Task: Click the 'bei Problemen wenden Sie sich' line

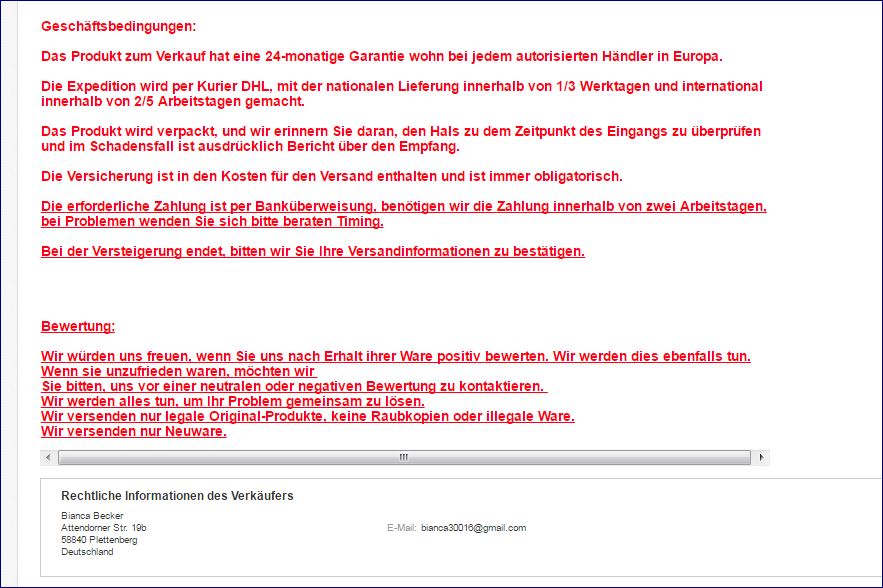Action: (212, 221)
